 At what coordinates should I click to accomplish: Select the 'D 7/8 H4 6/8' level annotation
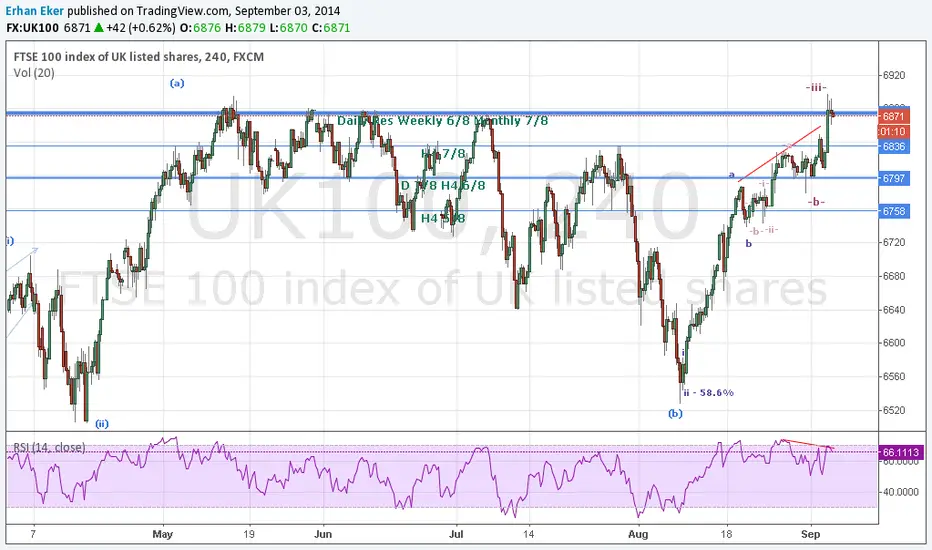[443, 186]
